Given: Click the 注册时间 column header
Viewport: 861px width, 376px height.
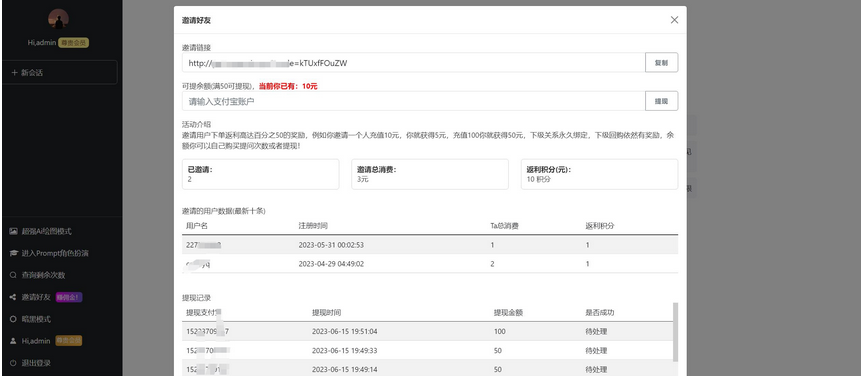Looking at the screenshot, I should 313,226.
